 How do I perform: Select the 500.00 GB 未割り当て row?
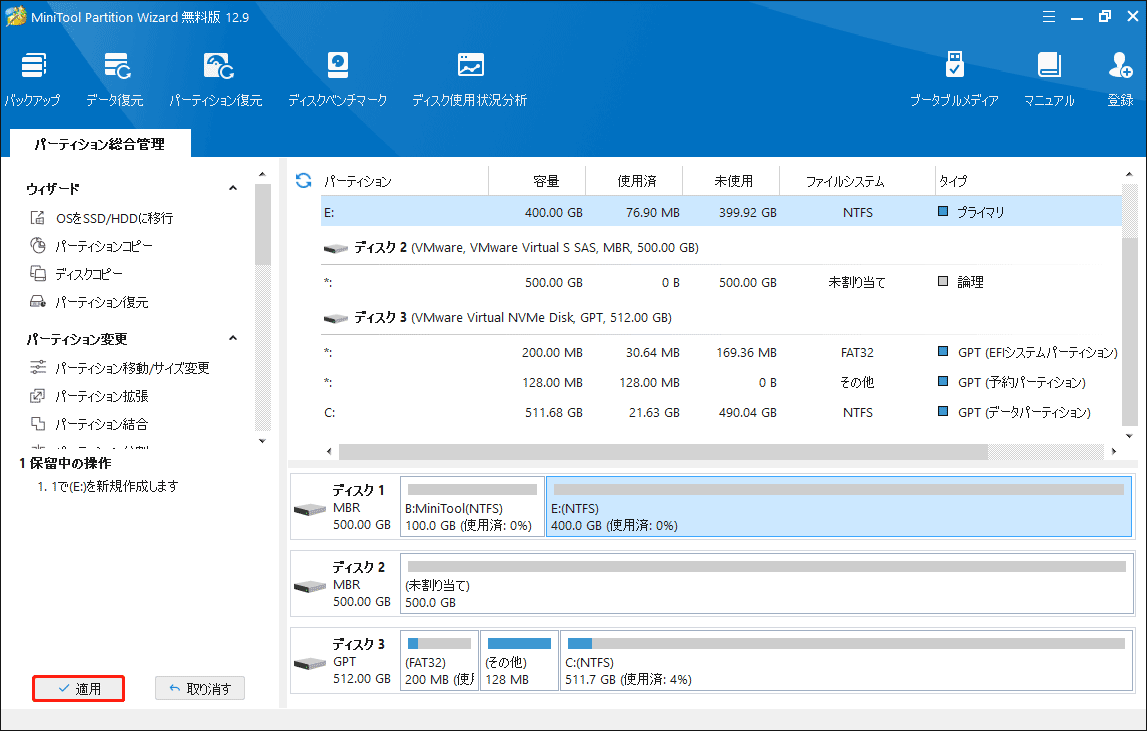pyautogui.click(x=721, y=282)
